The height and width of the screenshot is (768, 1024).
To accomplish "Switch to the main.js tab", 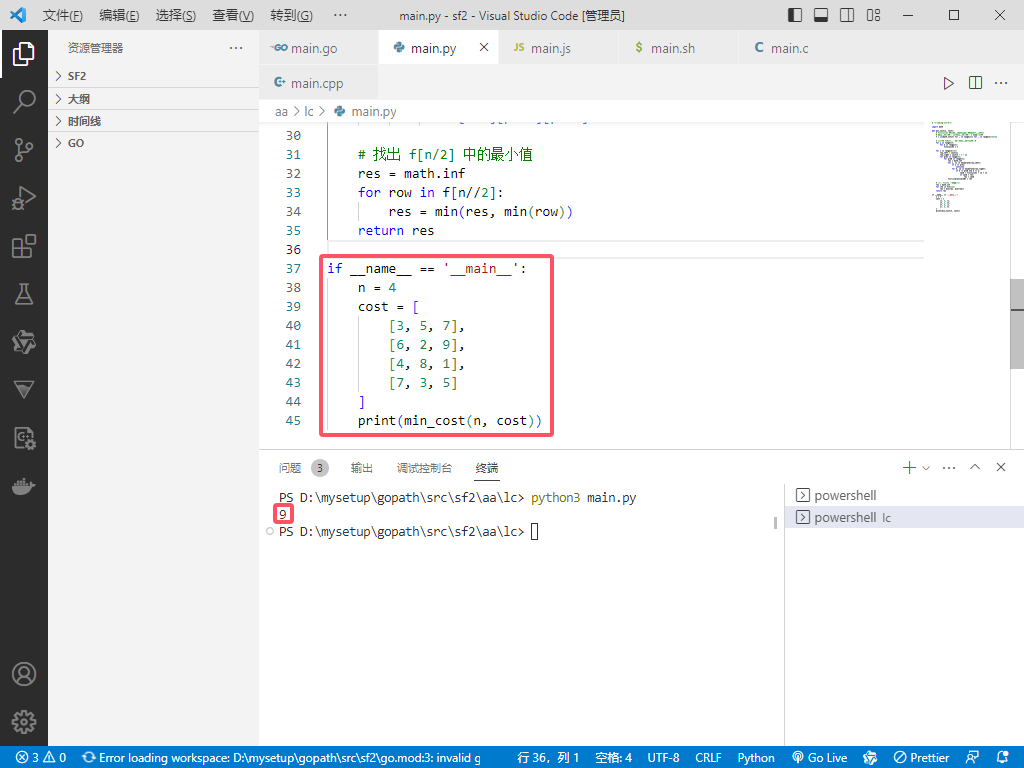I will click(x=558, y=48).
